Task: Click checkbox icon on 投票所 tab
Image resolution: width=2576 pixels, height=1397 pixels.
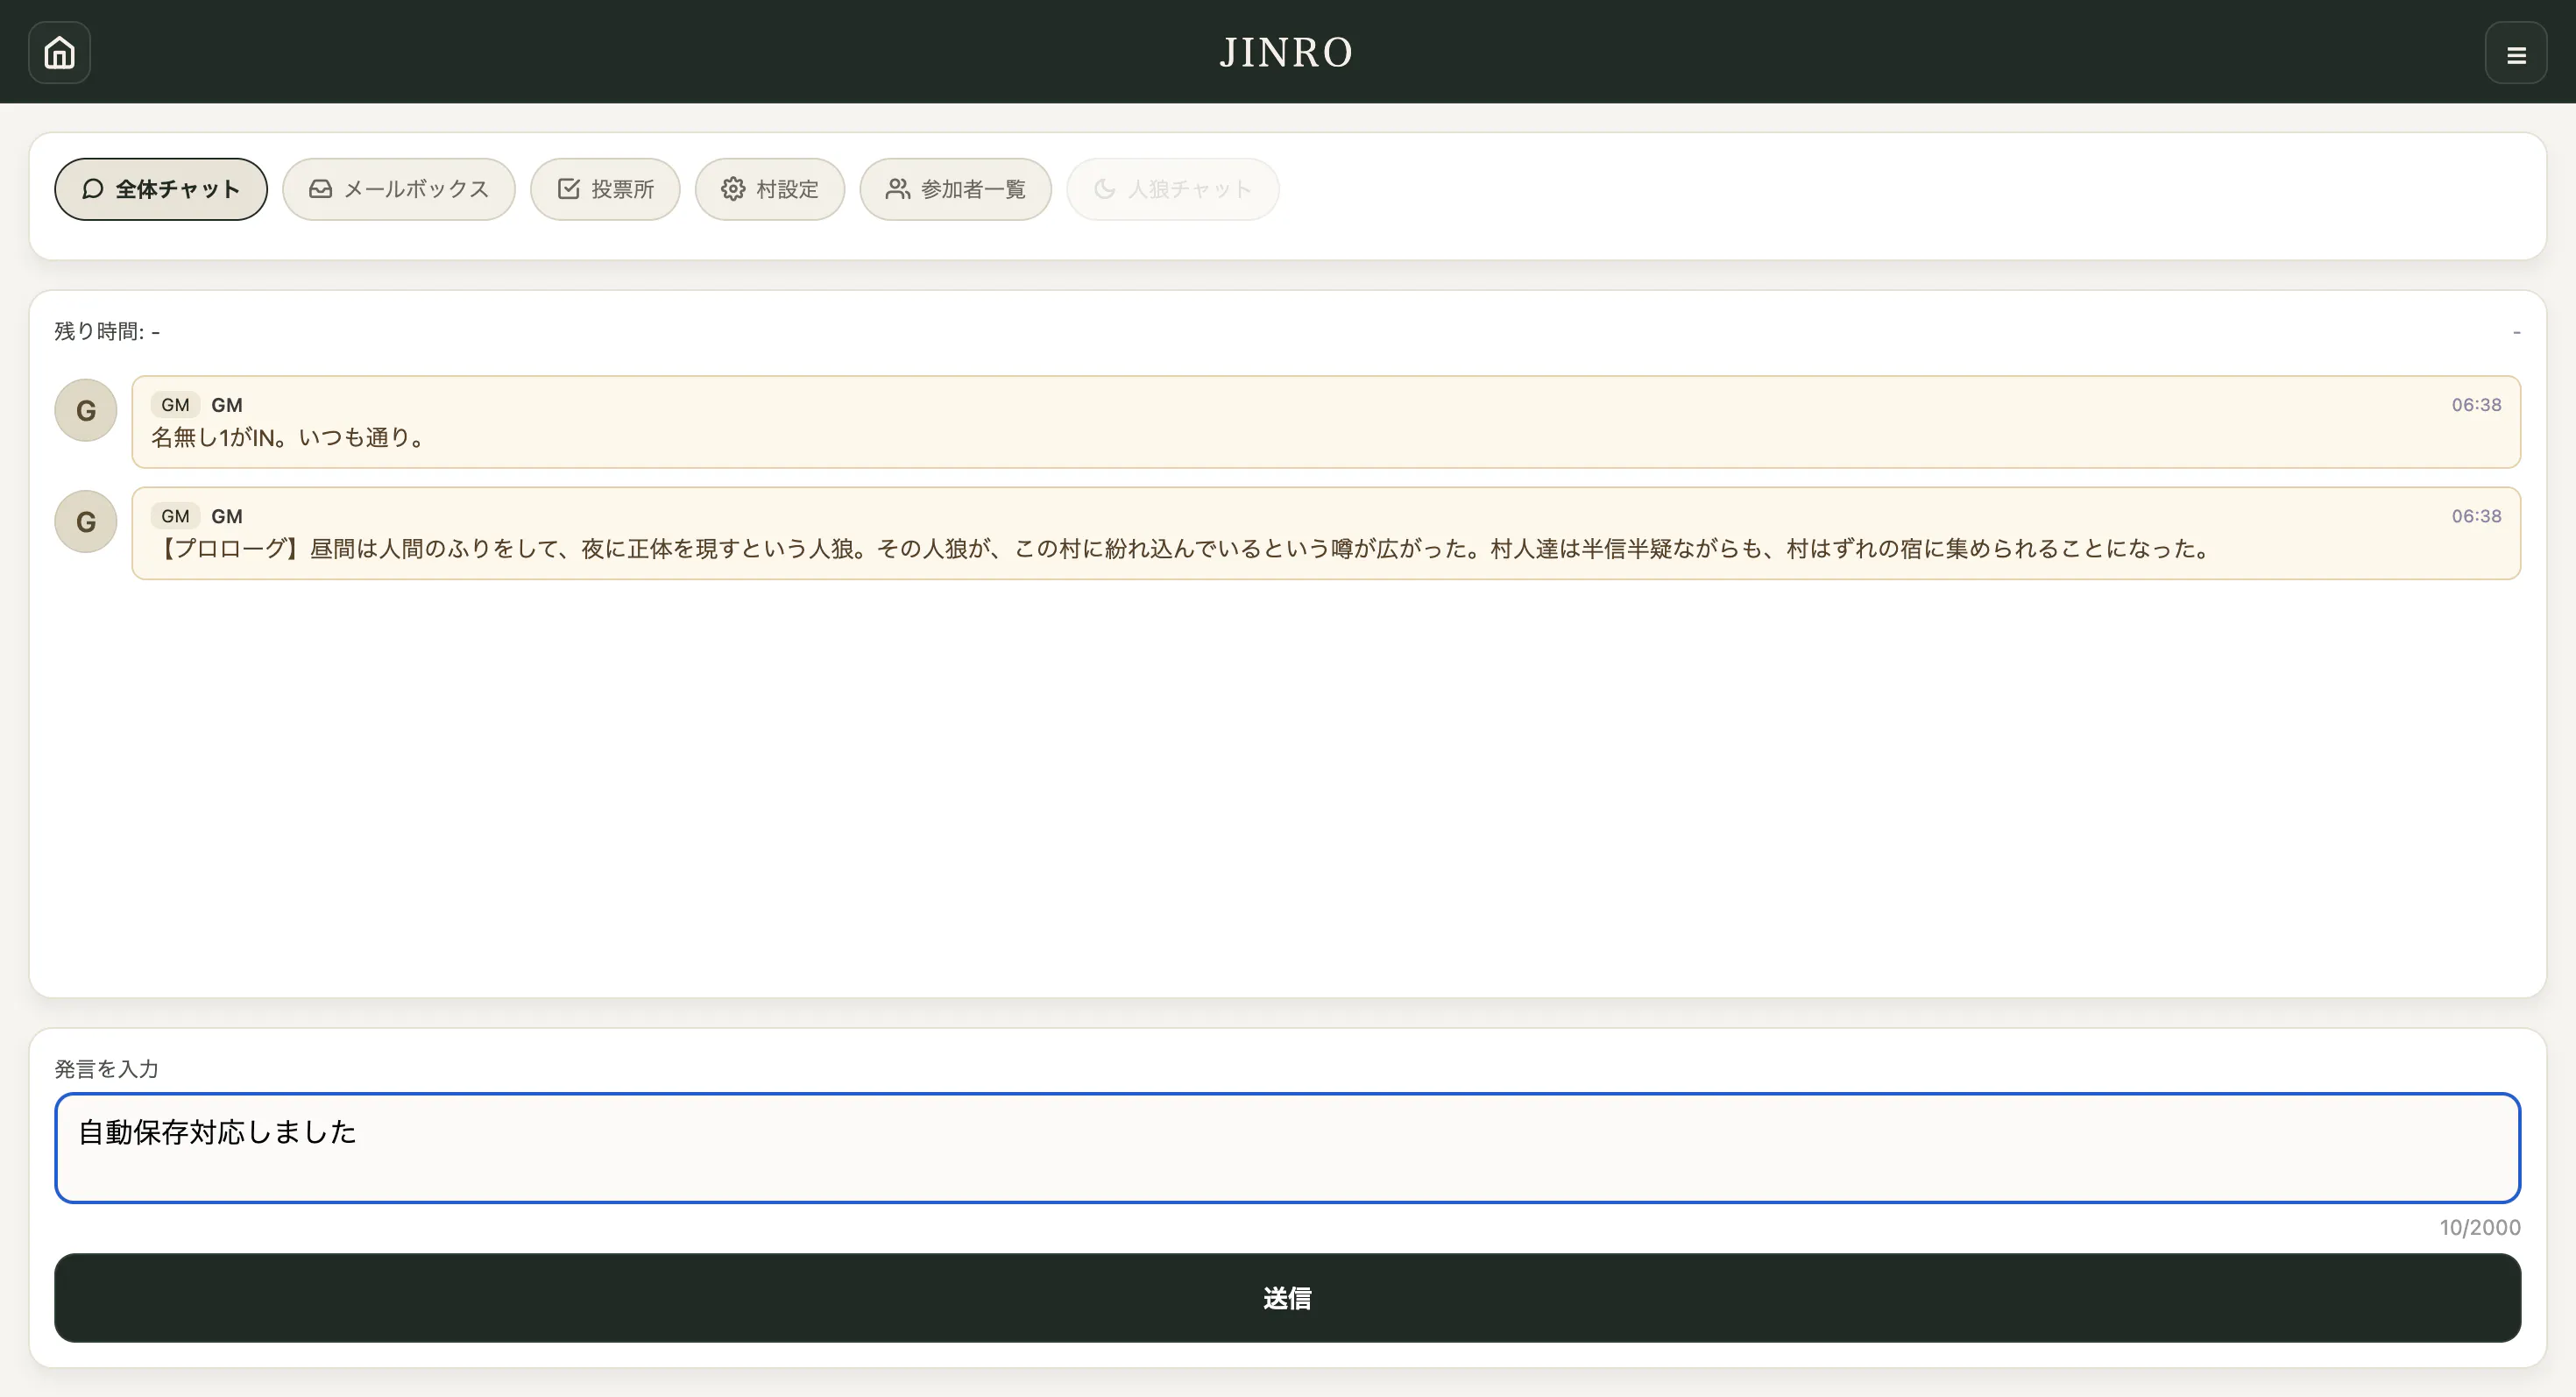Action: [x=568, y=189]
